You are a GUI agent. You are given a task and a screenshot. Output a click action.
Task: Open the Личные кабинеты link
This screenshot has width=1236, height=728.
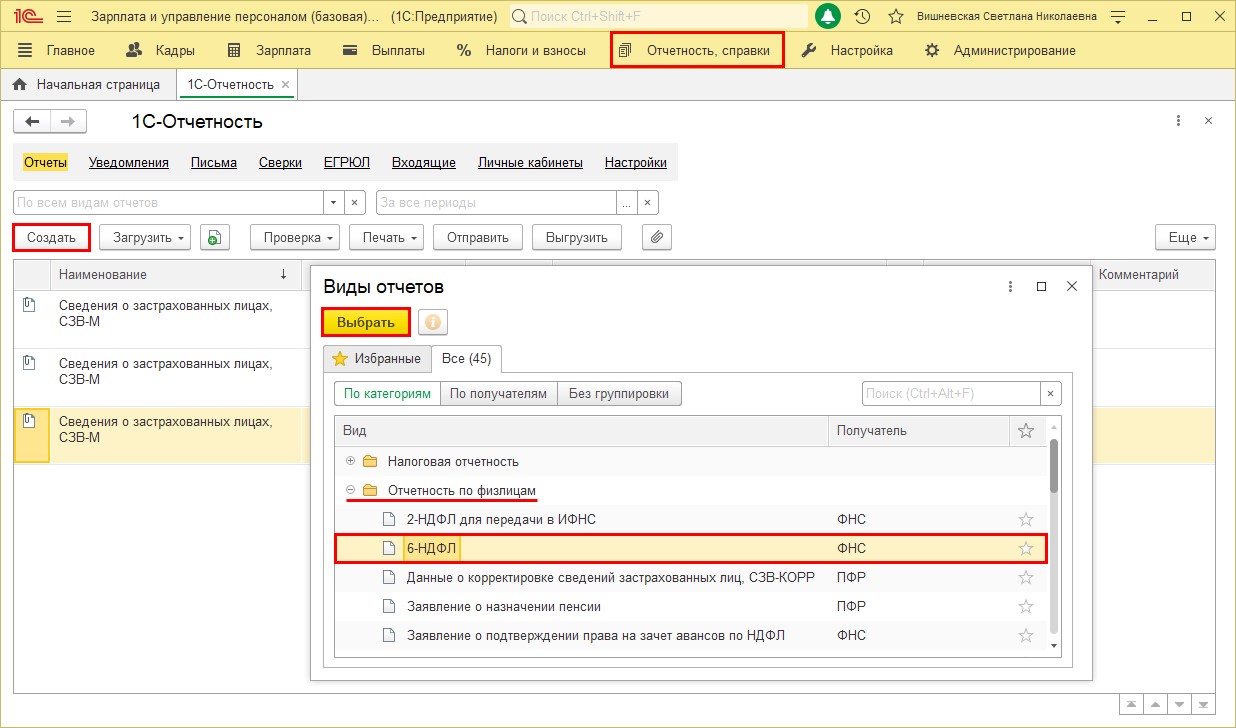(x=530, y=162)
